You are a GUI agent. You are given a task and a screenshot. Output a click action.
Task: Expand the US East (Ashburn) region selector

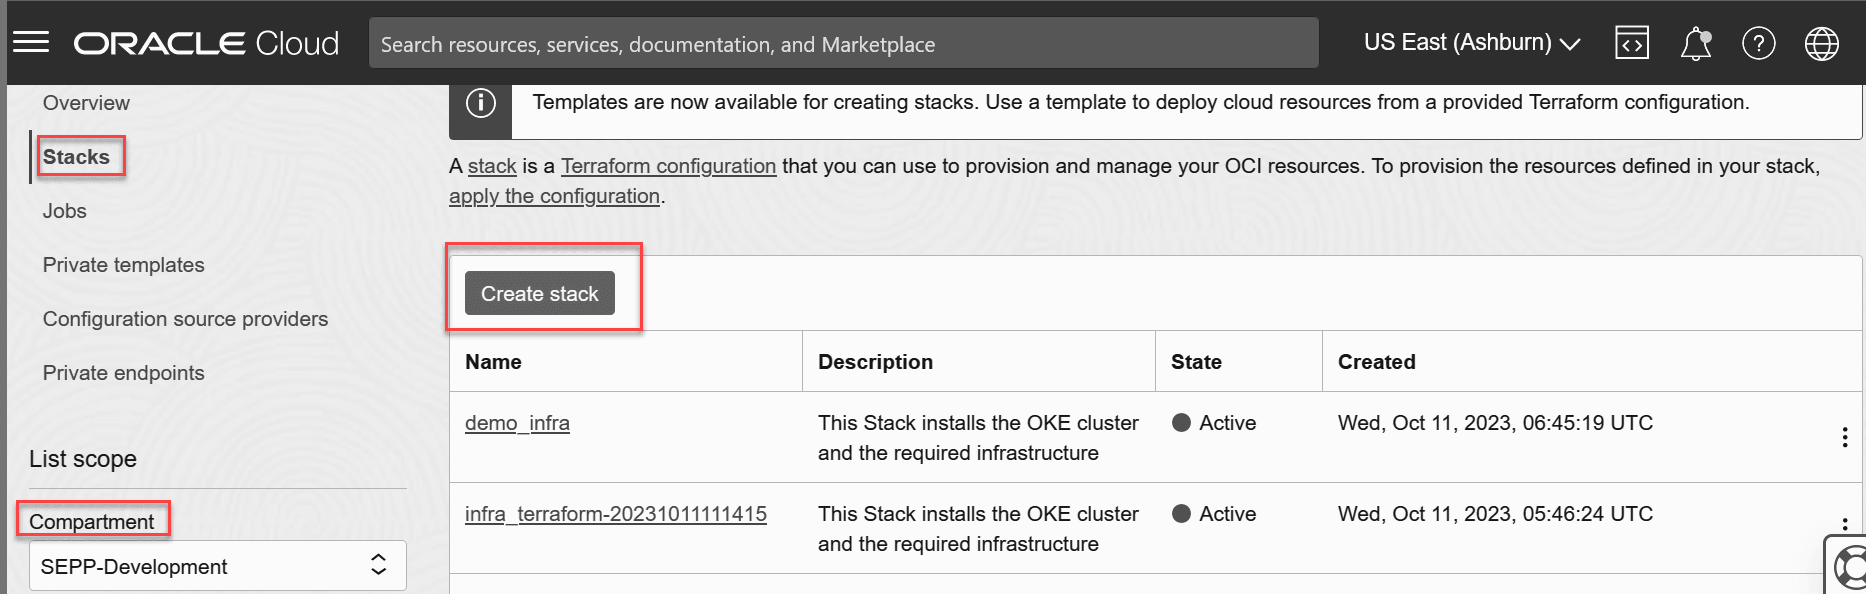pyautogui.click(x=1471, y=43)
